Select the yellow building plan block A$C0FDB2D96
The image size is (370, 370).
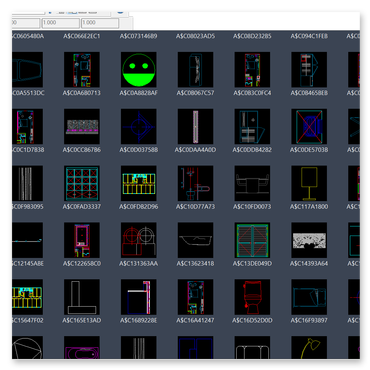click(x=138, y=183)
